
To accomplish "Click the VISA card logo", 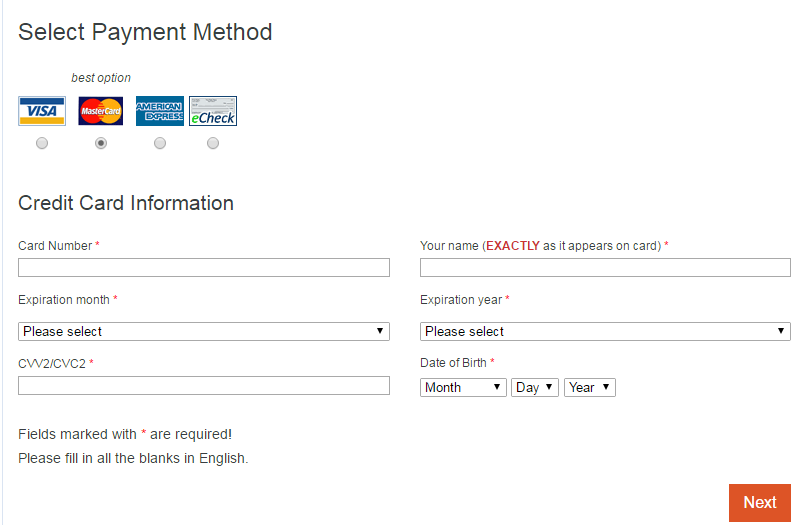I will pos(42,111).
